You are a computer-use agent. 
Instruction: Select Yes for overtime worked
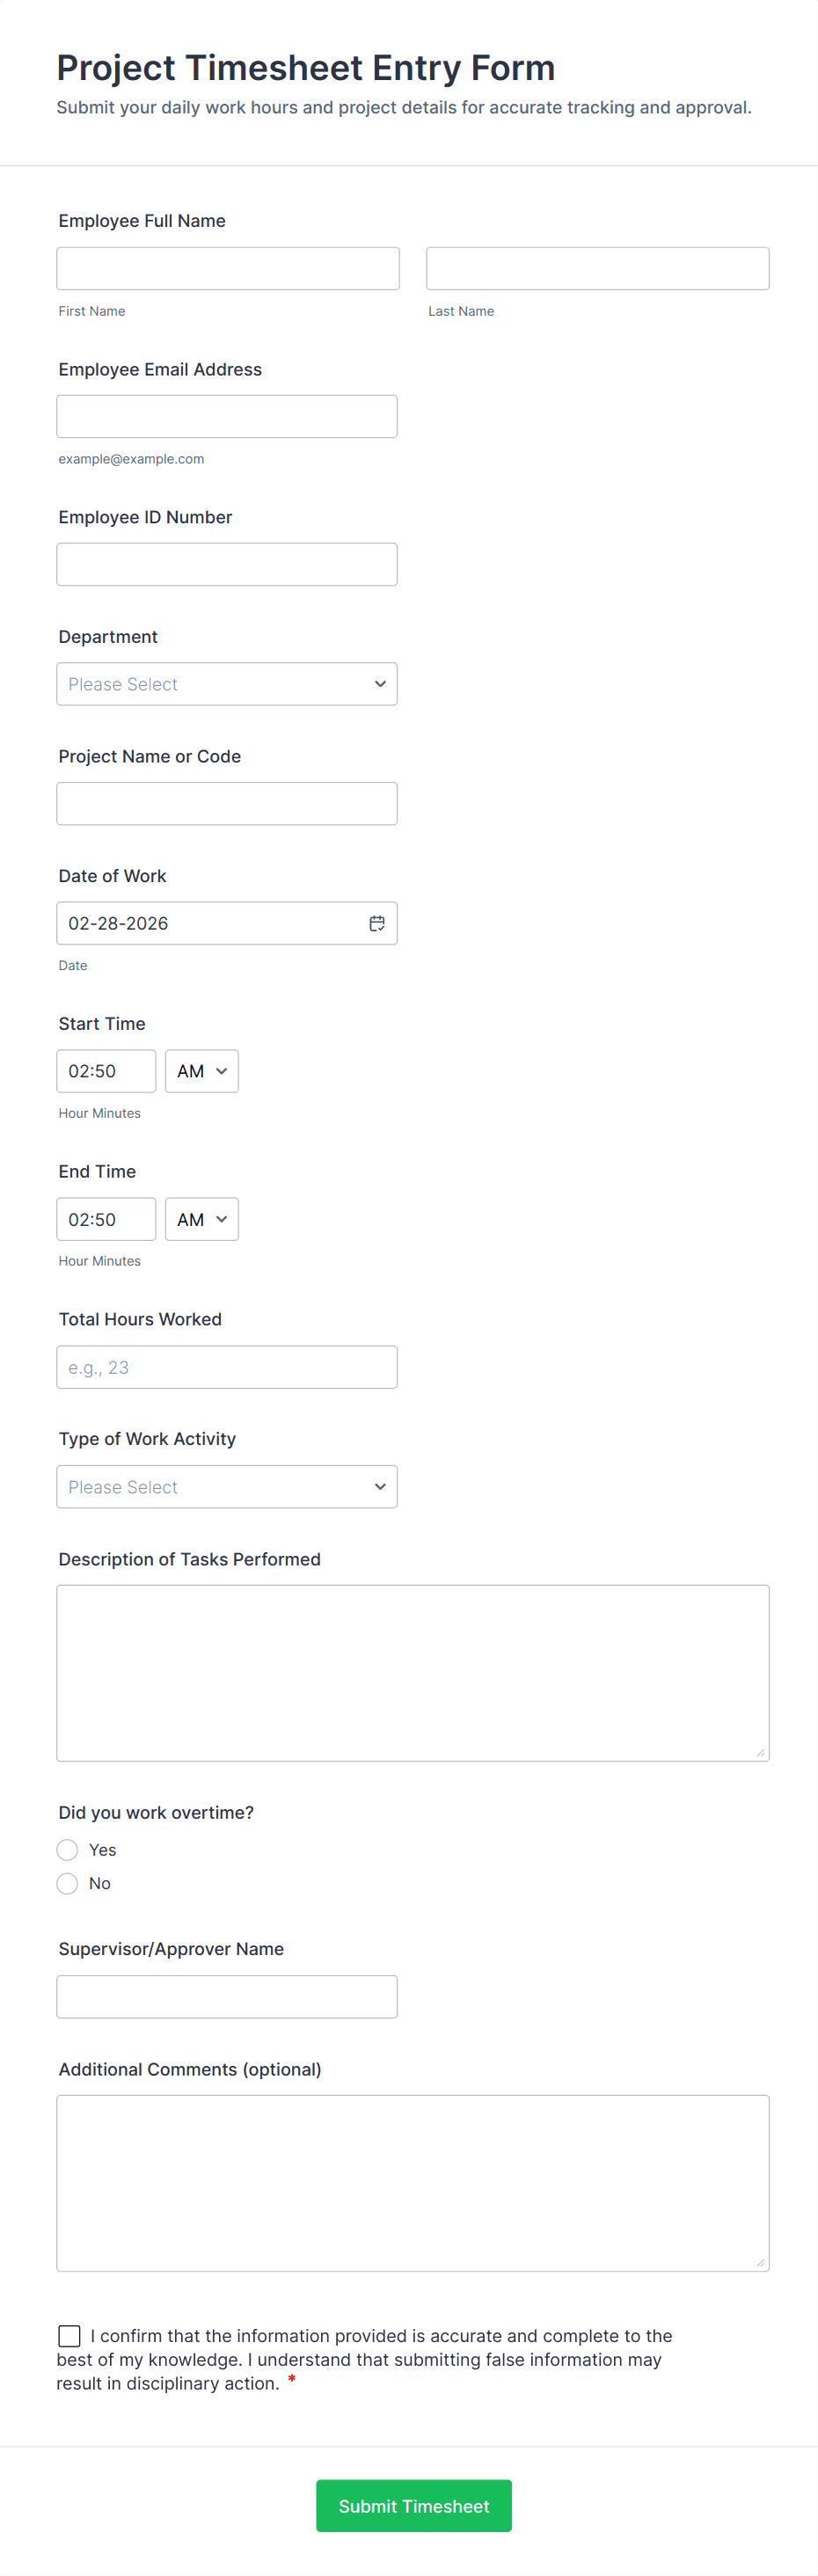(68, 1850)
